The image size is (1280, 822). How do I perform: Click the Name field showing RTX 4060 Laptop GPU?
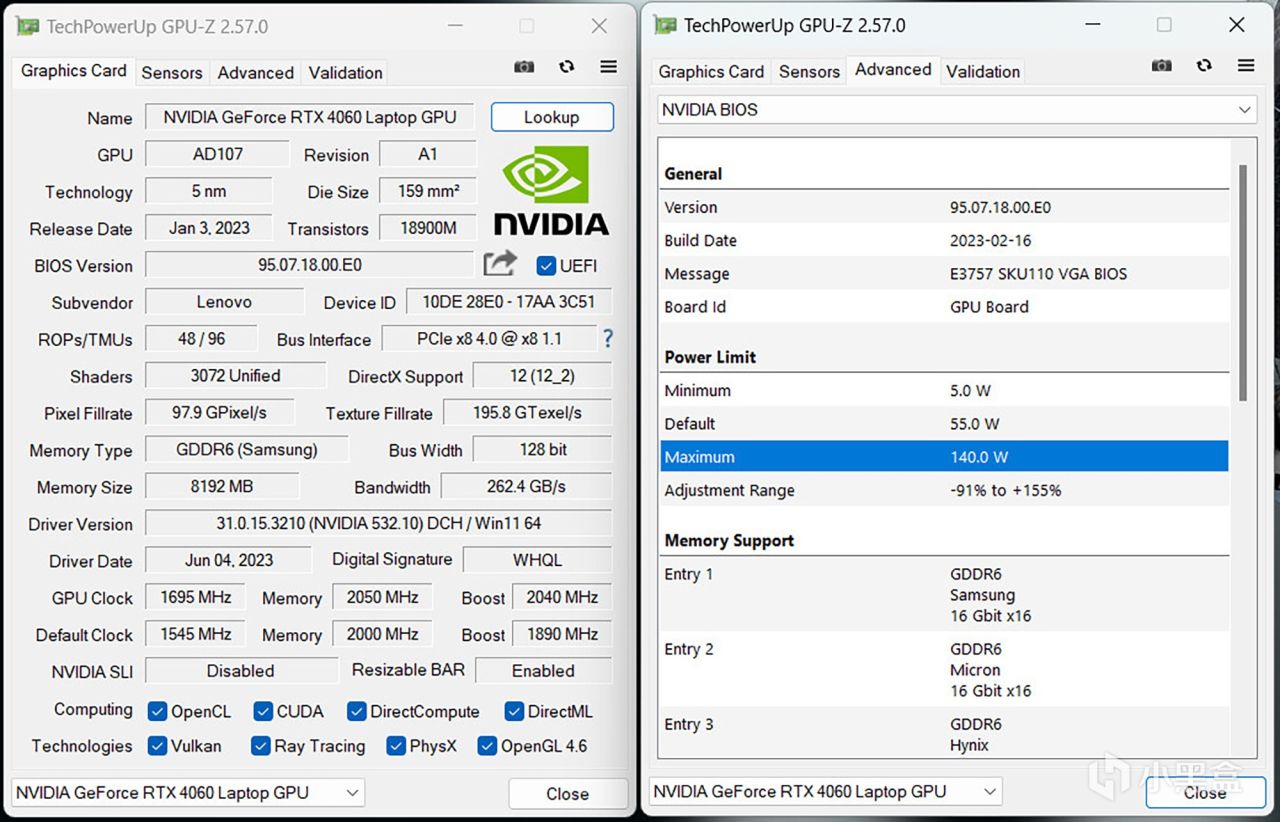(310, 117)
